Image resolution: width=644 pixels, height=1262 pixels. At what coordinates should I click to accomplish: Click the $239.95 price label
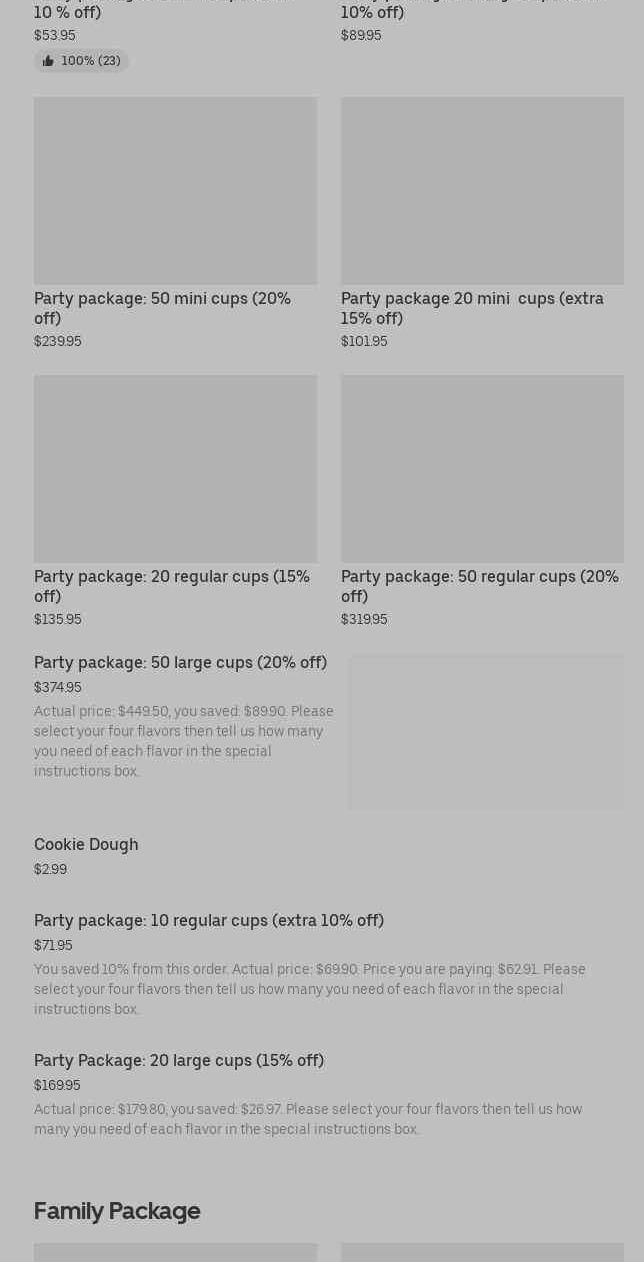point(58,342)
